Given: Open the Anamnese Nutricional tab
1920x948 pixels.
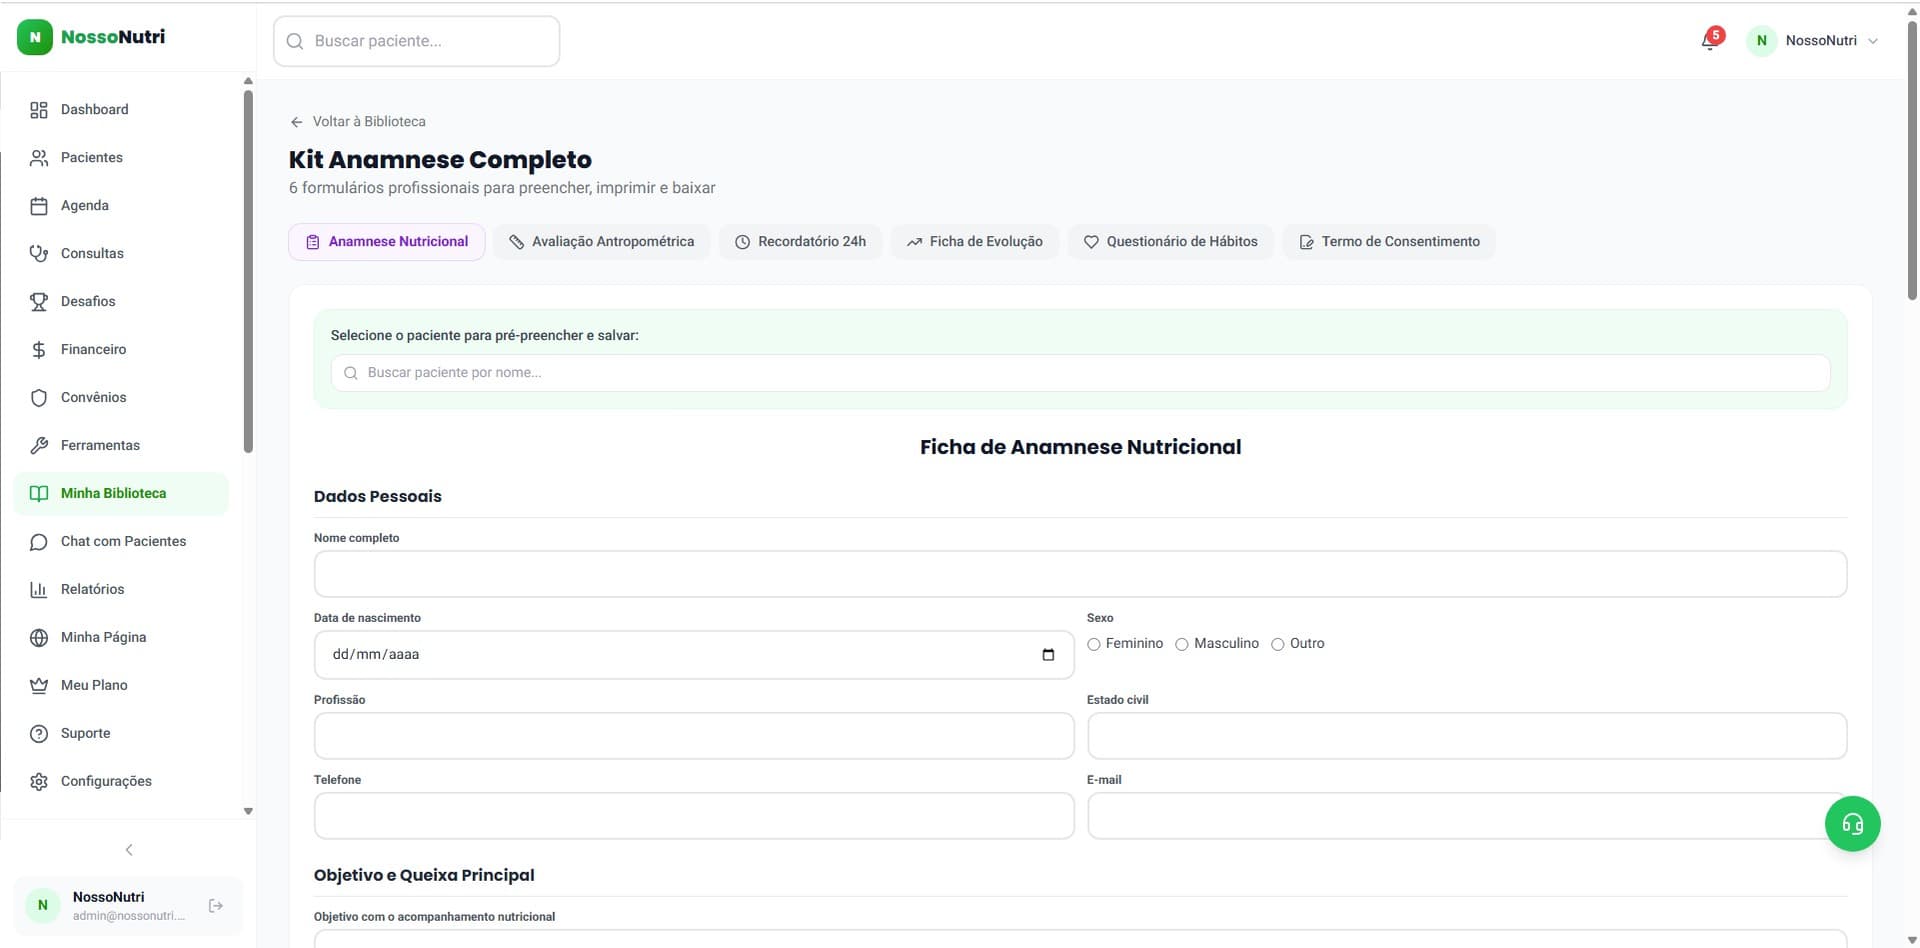Looking at the screenshot, I should click(387, 242).
